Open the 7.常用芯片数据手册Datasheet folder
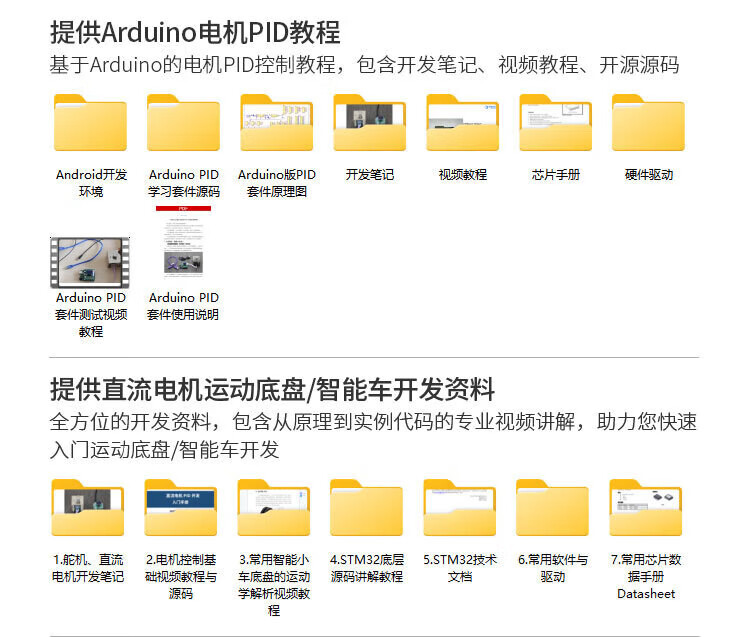Image resolution: width=750 pixels, height=637 pixels. pos(645,510)
